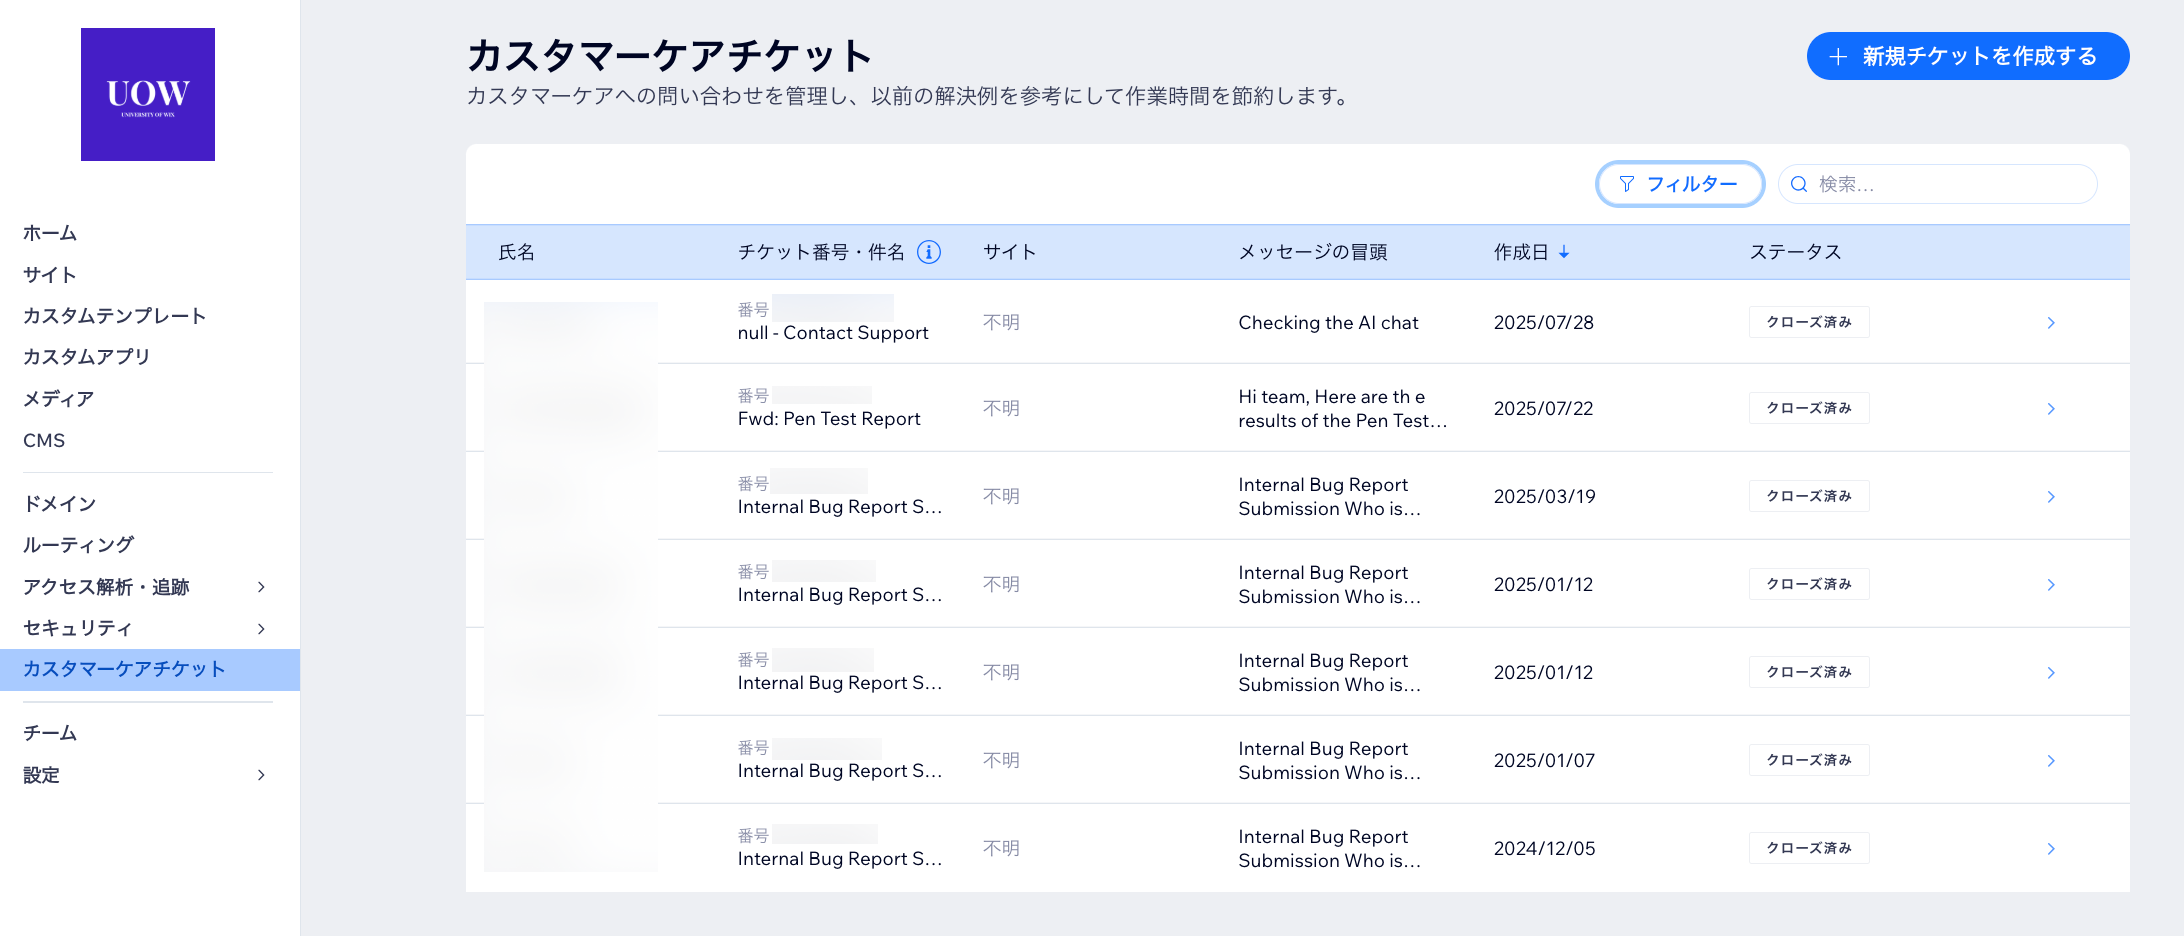The width and height of the screenshot is (2184, 936).
Task: Open the 2025/01/07 ticket row chevron
Action: click(x=2050, y=761)
